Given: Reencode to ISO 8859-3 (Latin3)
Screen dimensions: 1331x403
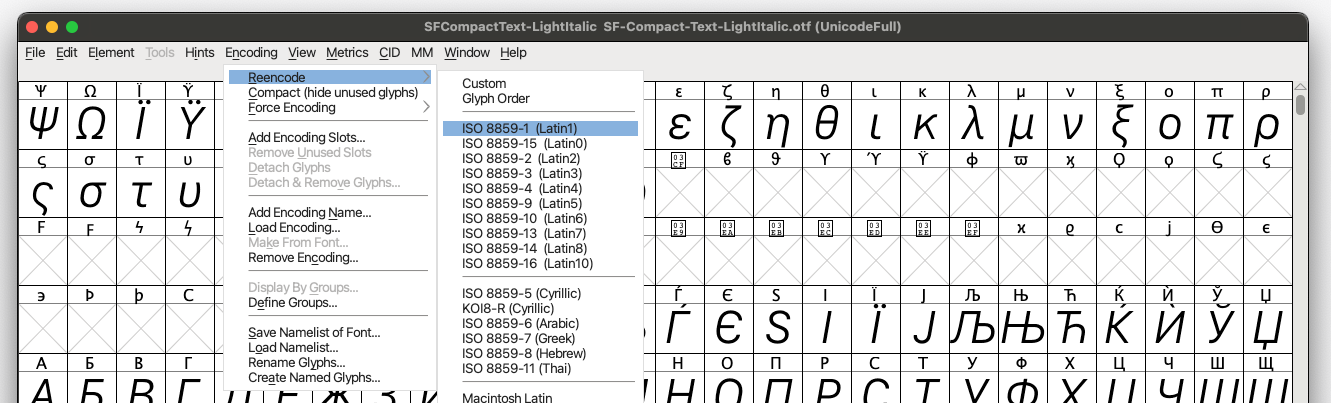Looking at the screenshot, I should [x=540, y=173].
